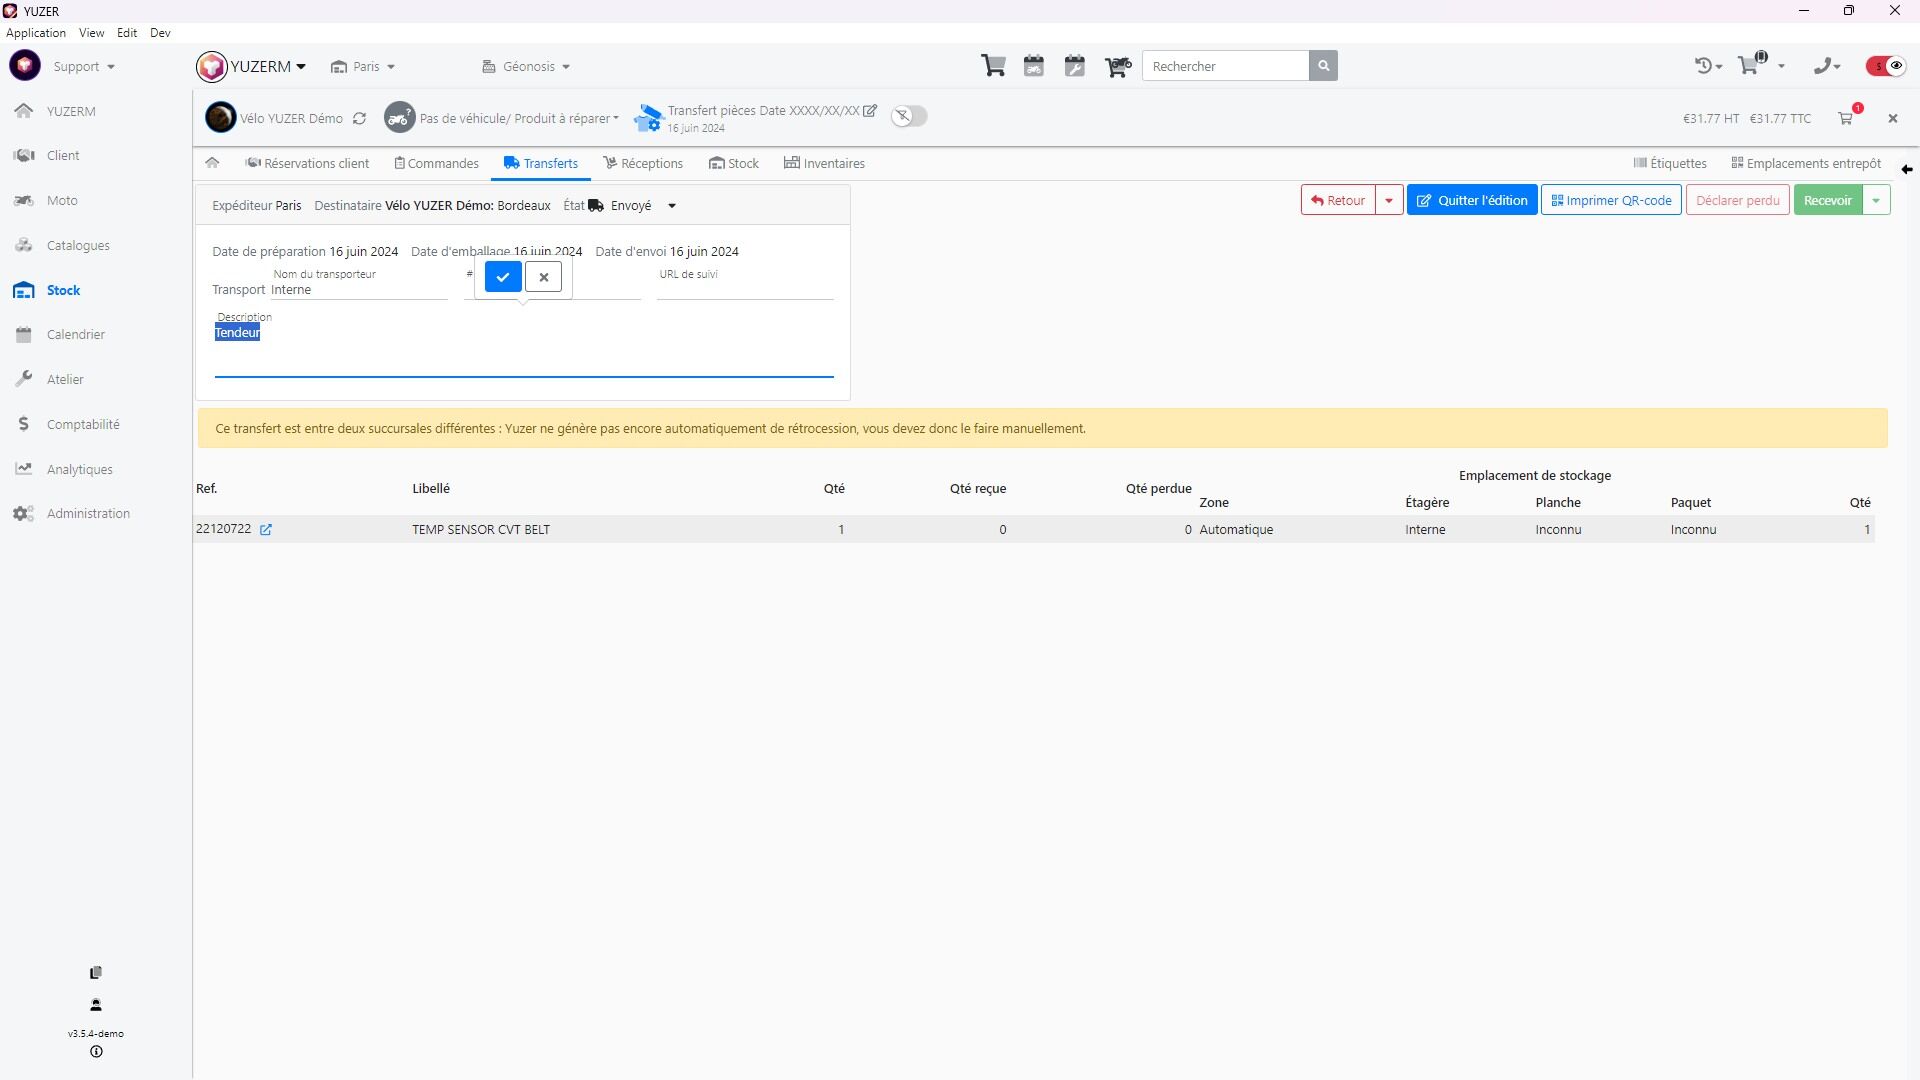Expand the Paris location dropdown
Image resolution: width=1920 pixels, height=1080 pixels.
coord(364,67)
